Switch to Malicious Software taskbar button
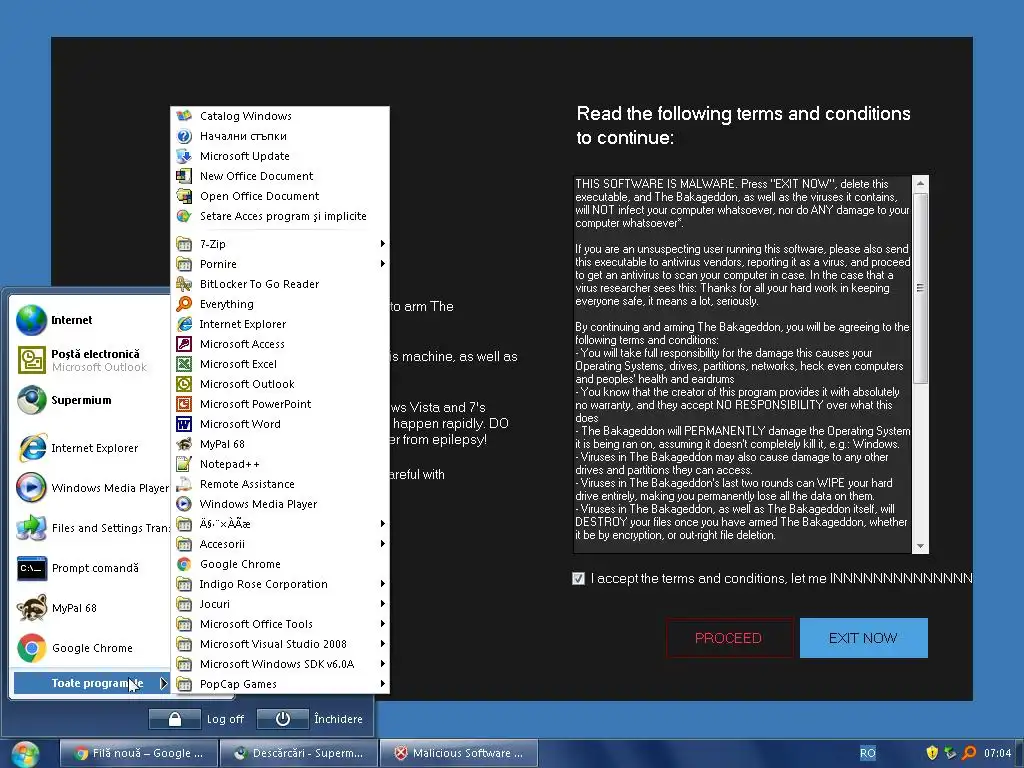Viewport: 1024px width, 768px height. pos(459,753)
